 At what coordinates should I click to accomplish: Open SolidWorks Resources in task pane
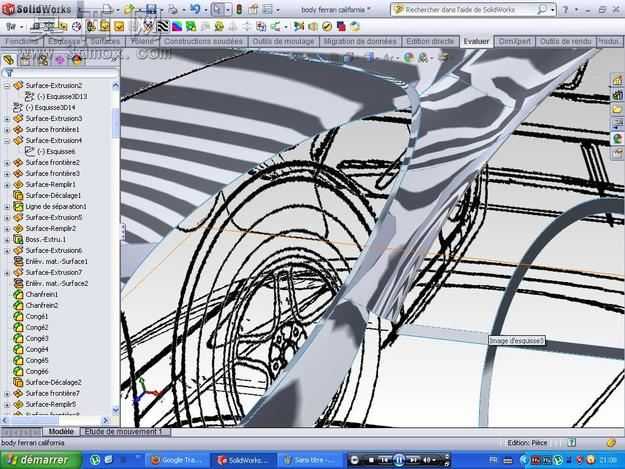[x=617, y=80]
